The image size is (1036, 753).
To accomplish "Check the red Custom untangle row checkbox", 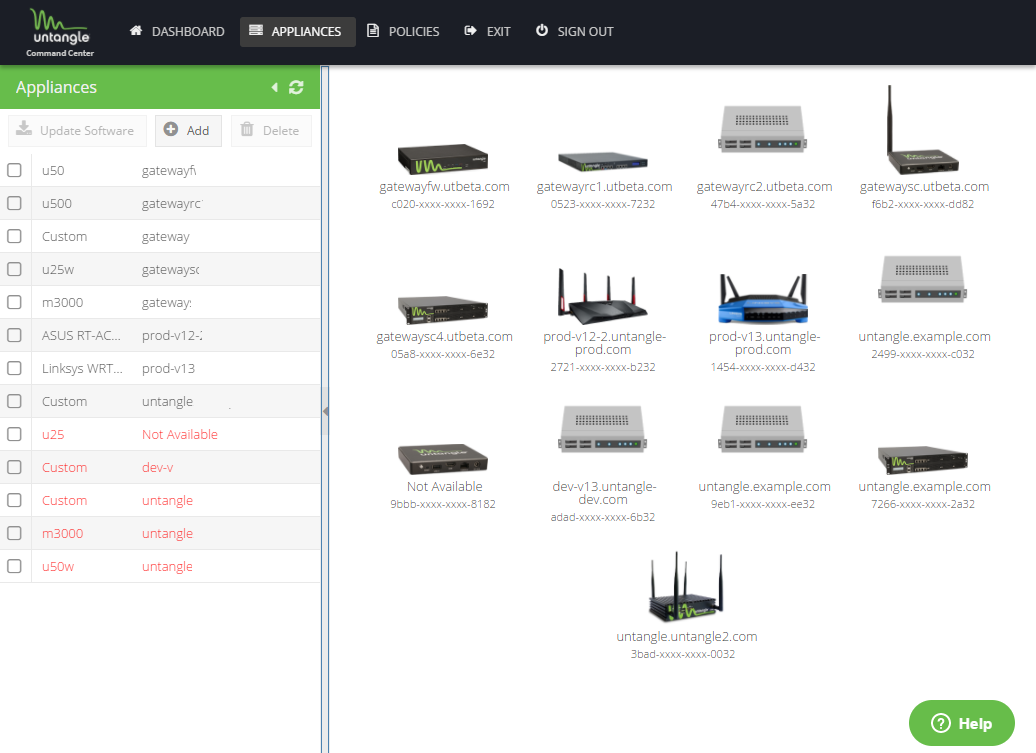I will (x=15, y=501).
